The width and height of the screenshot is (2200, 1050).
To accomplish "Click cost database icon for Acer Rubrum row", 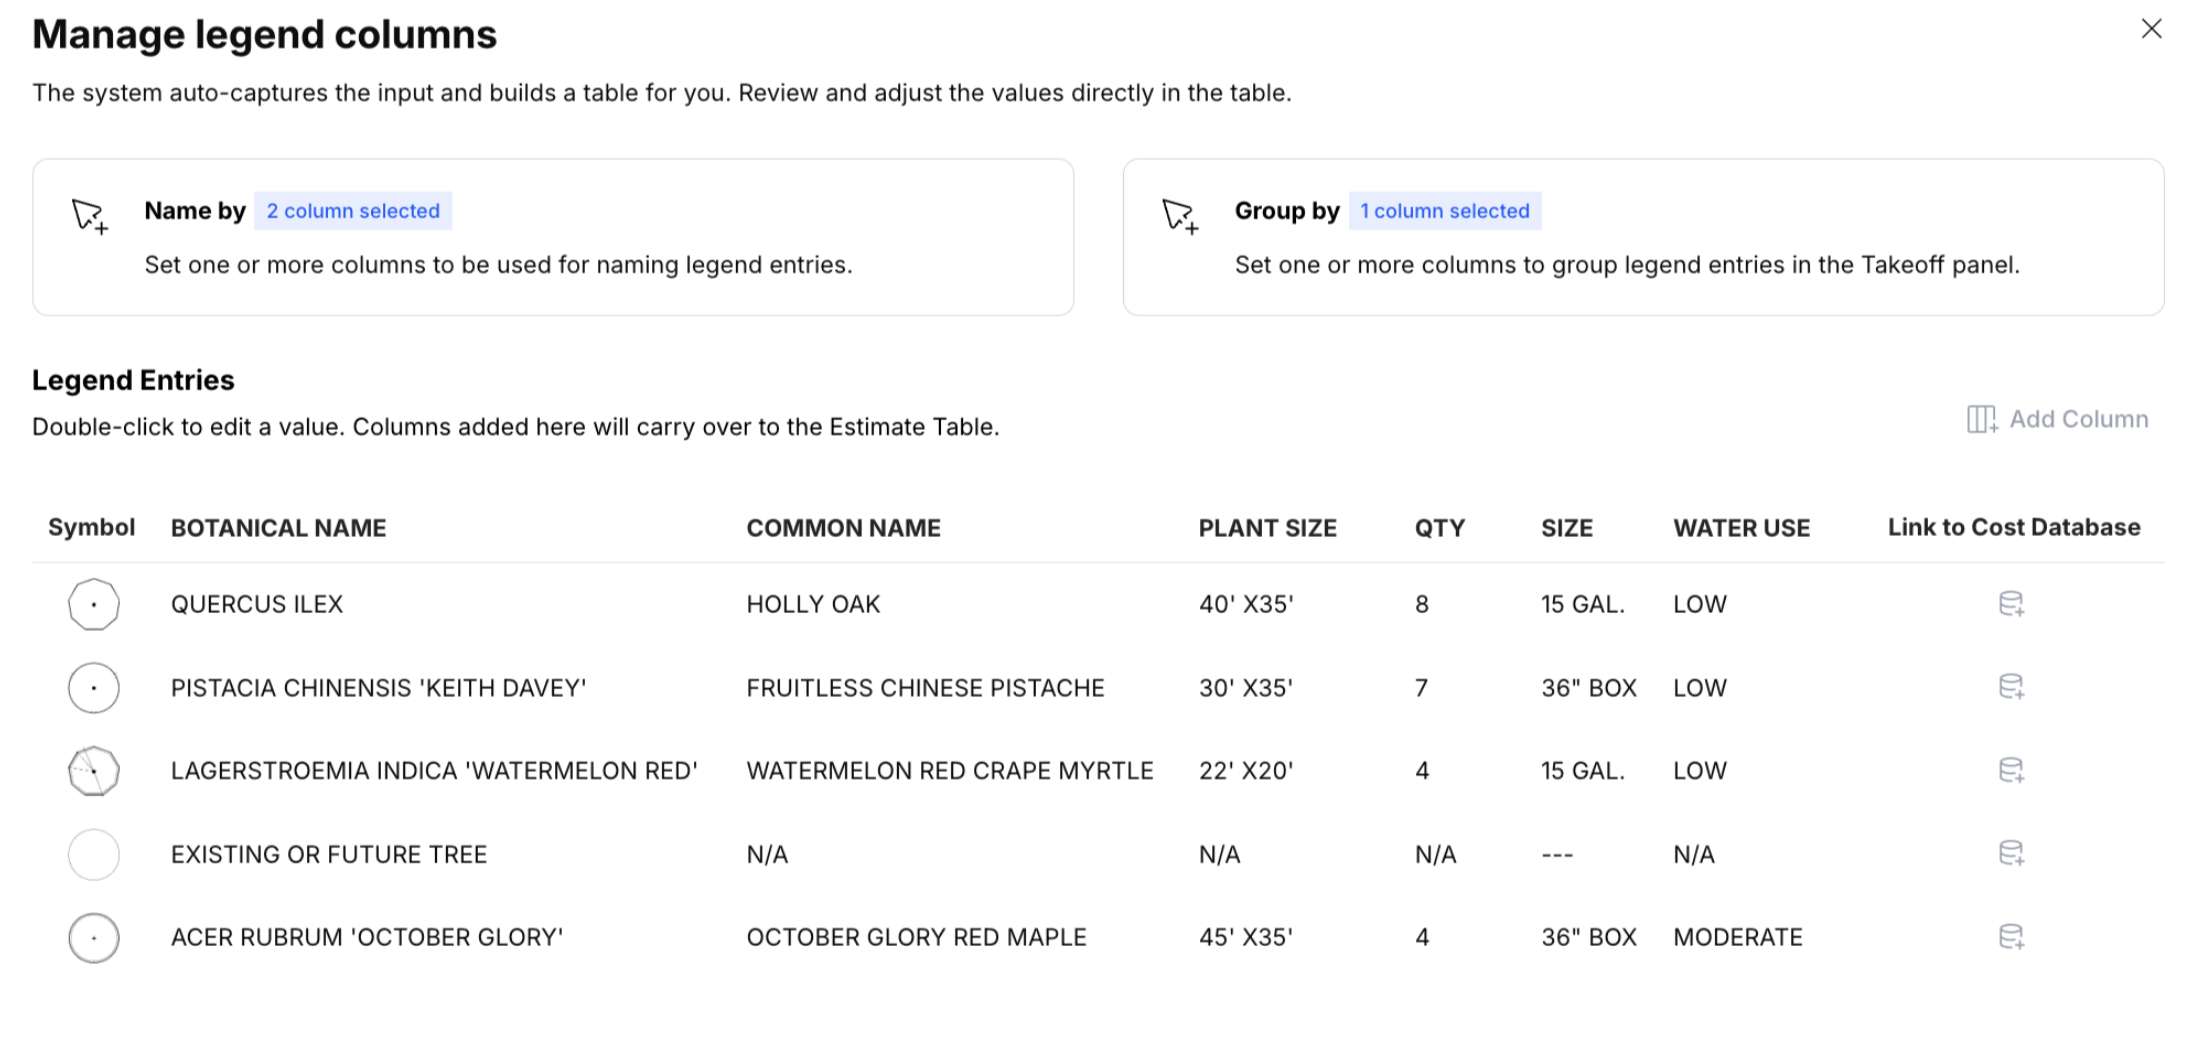I will tap(2011, 937).
